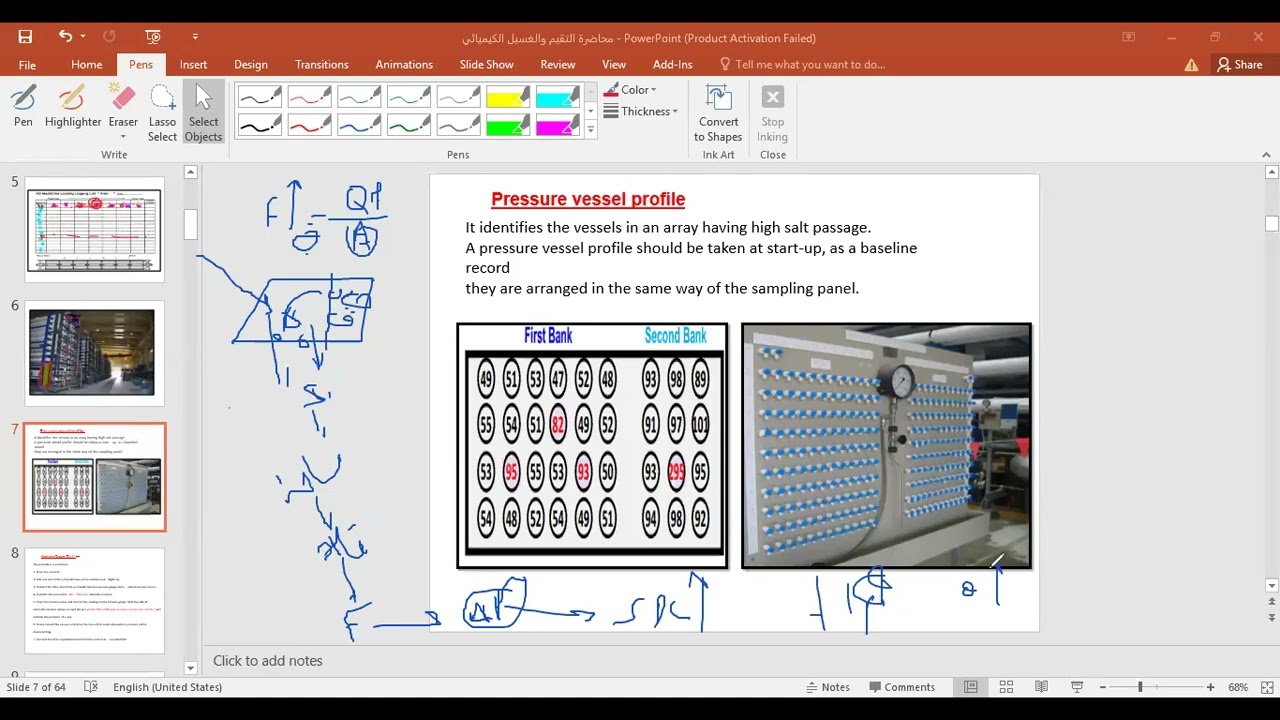This screenshot has width=1280, height=720.
Task: Click the Tell me what you want field
Action: [x=802, y=64]
